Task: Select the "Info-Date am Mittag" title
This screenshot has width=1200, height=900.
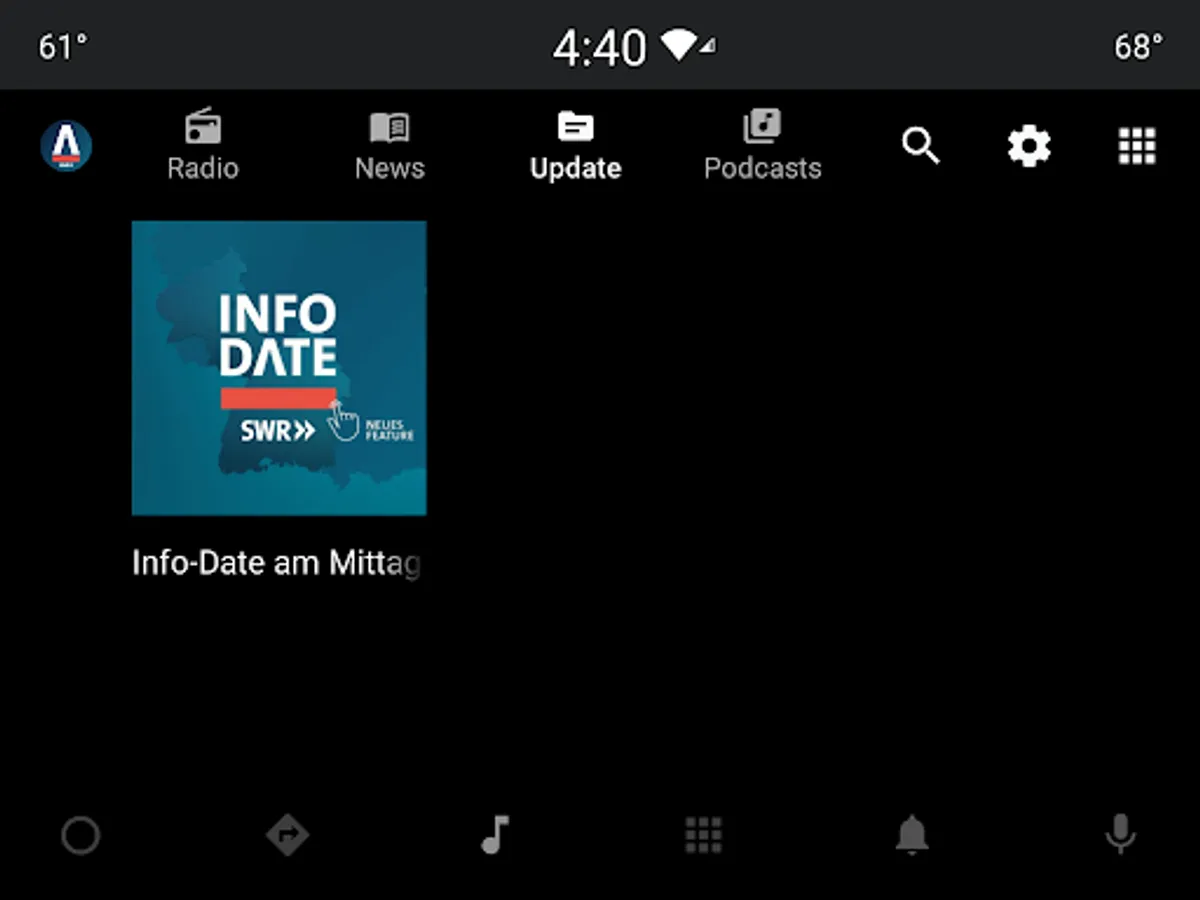Action: tap(276, 563)
